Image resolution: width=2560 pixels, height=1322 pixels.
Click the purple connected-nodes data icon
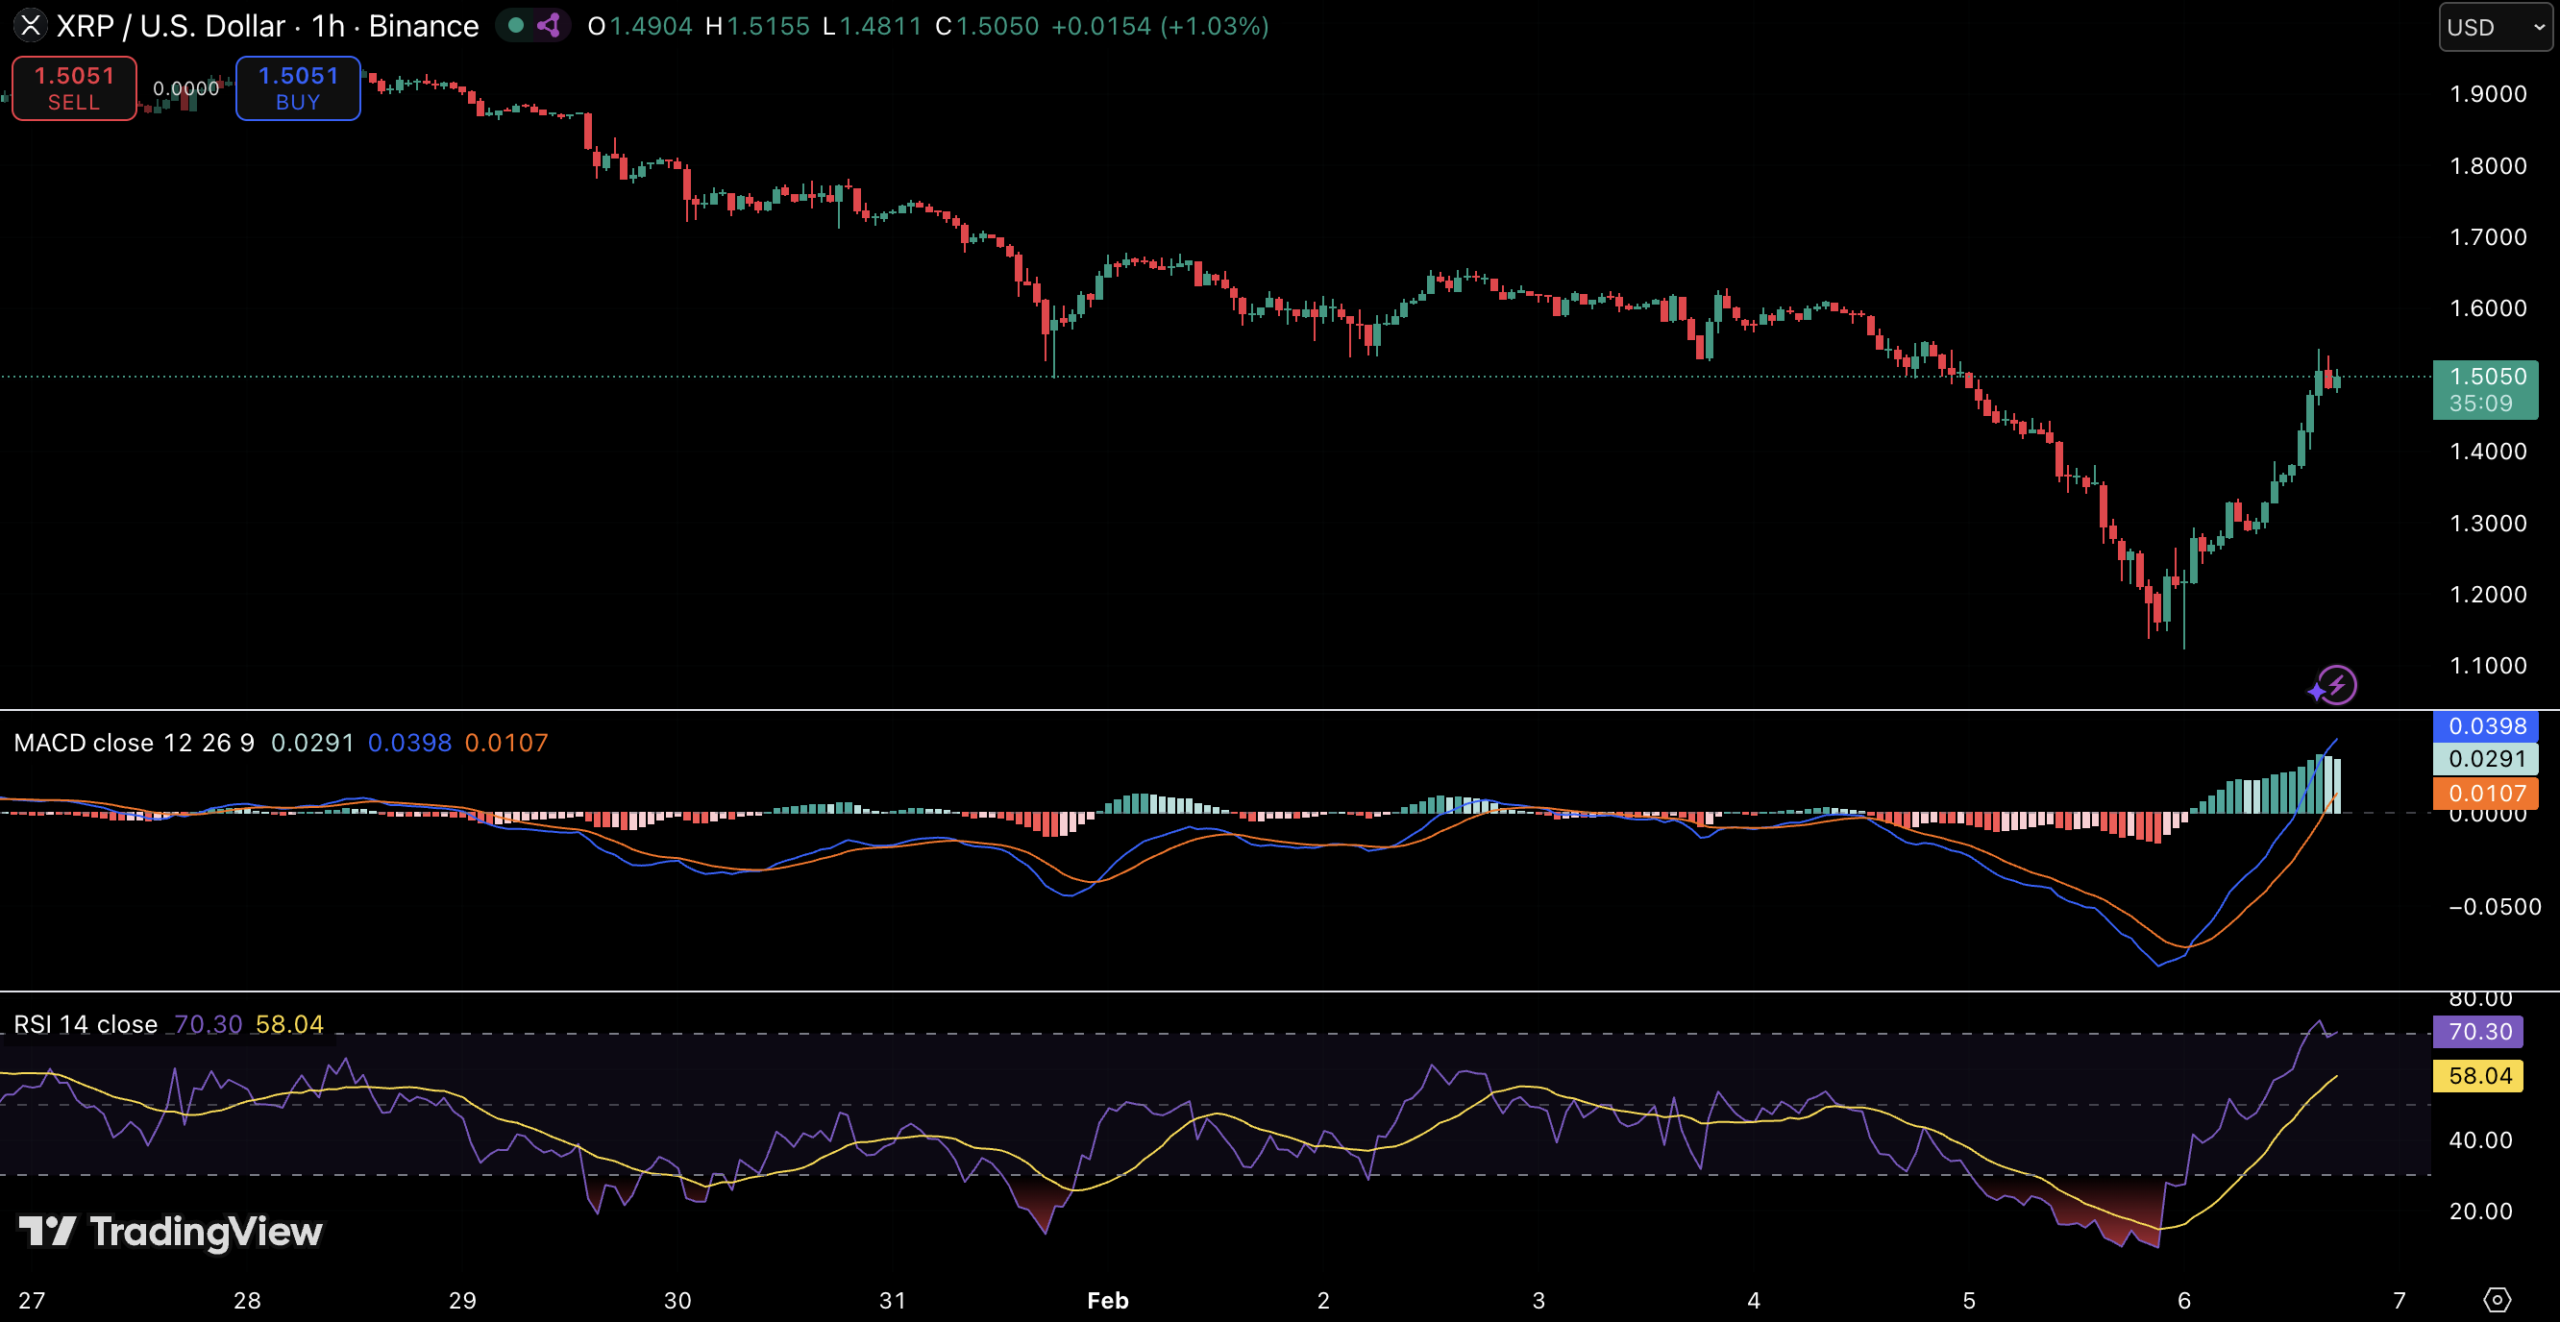pyautogui.click(x=548, y=26)
